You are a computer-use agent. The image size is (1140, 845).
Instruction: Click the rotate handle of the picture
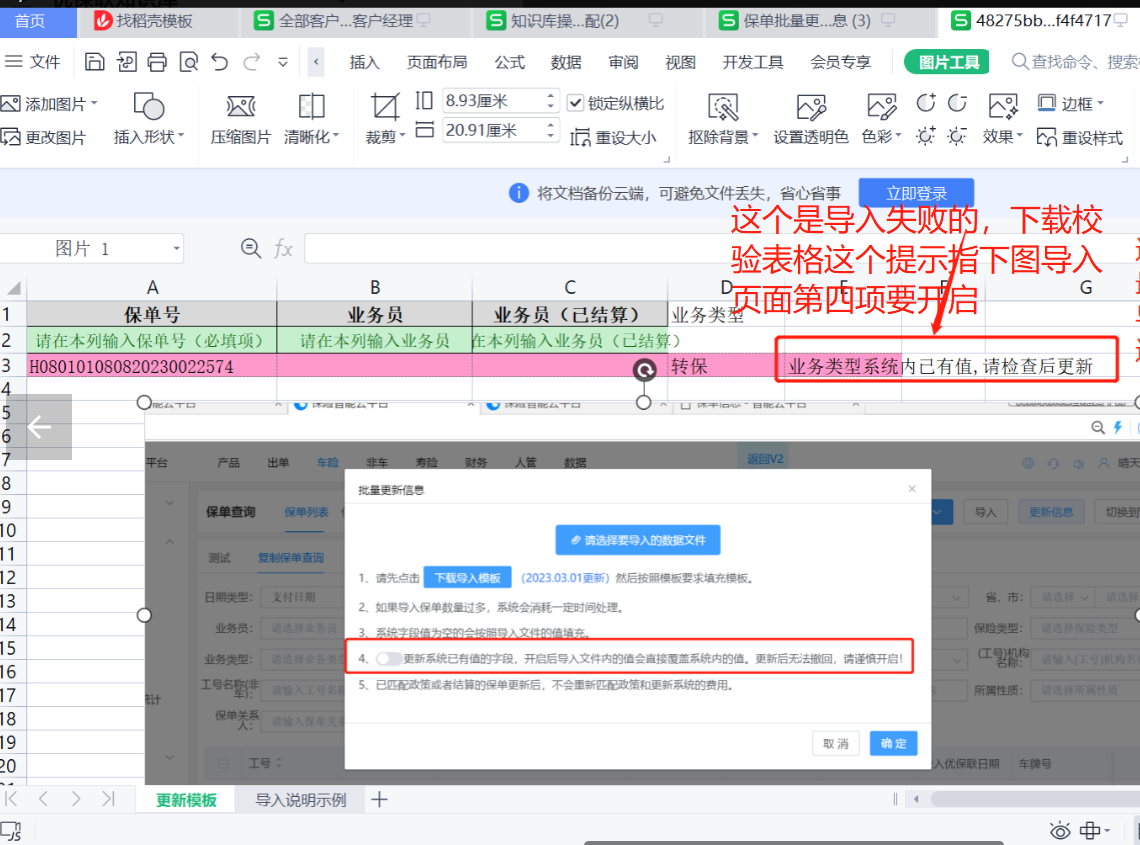tap(644, 370)
